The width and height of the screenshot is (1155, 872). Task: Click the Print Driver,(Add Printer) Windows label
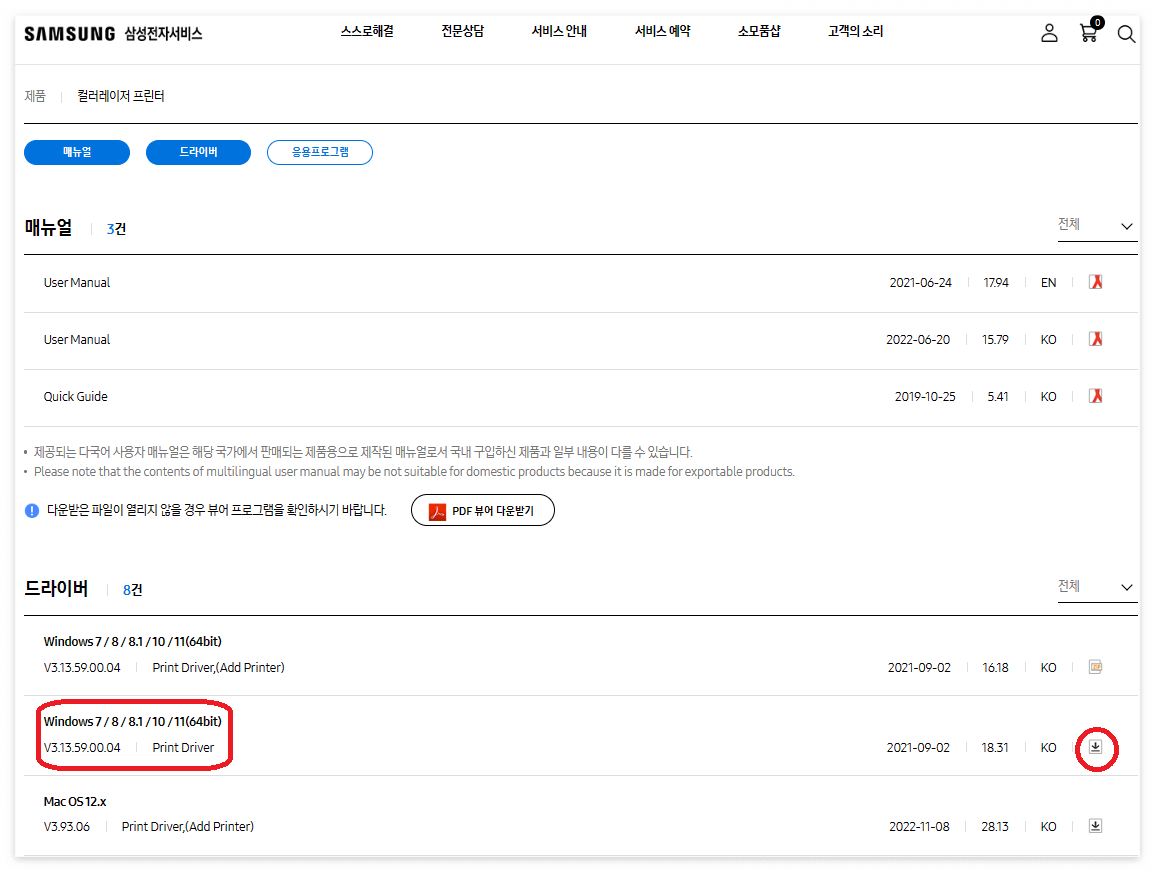pos(218,667)
